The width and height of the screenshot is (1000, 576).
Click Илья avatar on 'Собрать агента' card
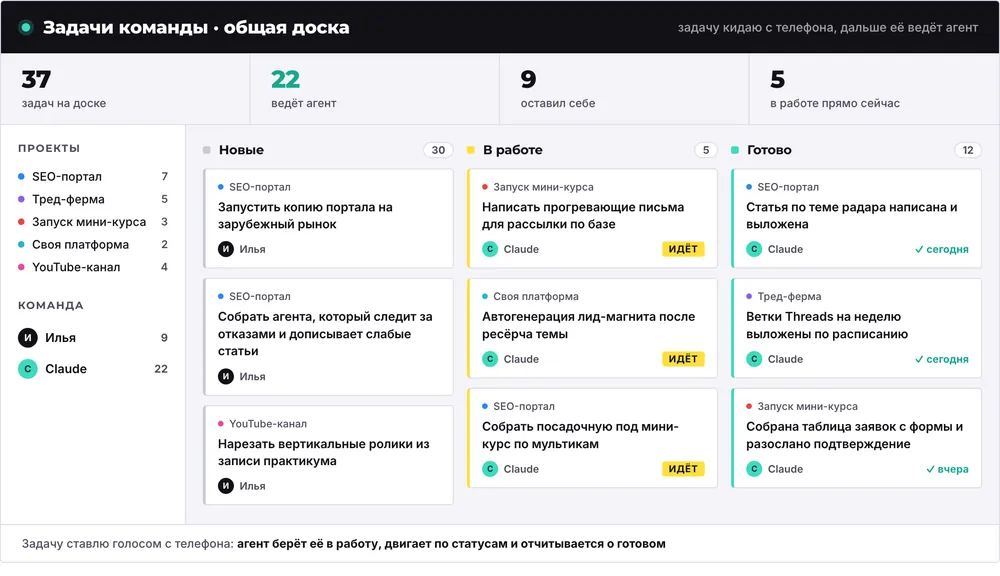[x=226, y=376]
